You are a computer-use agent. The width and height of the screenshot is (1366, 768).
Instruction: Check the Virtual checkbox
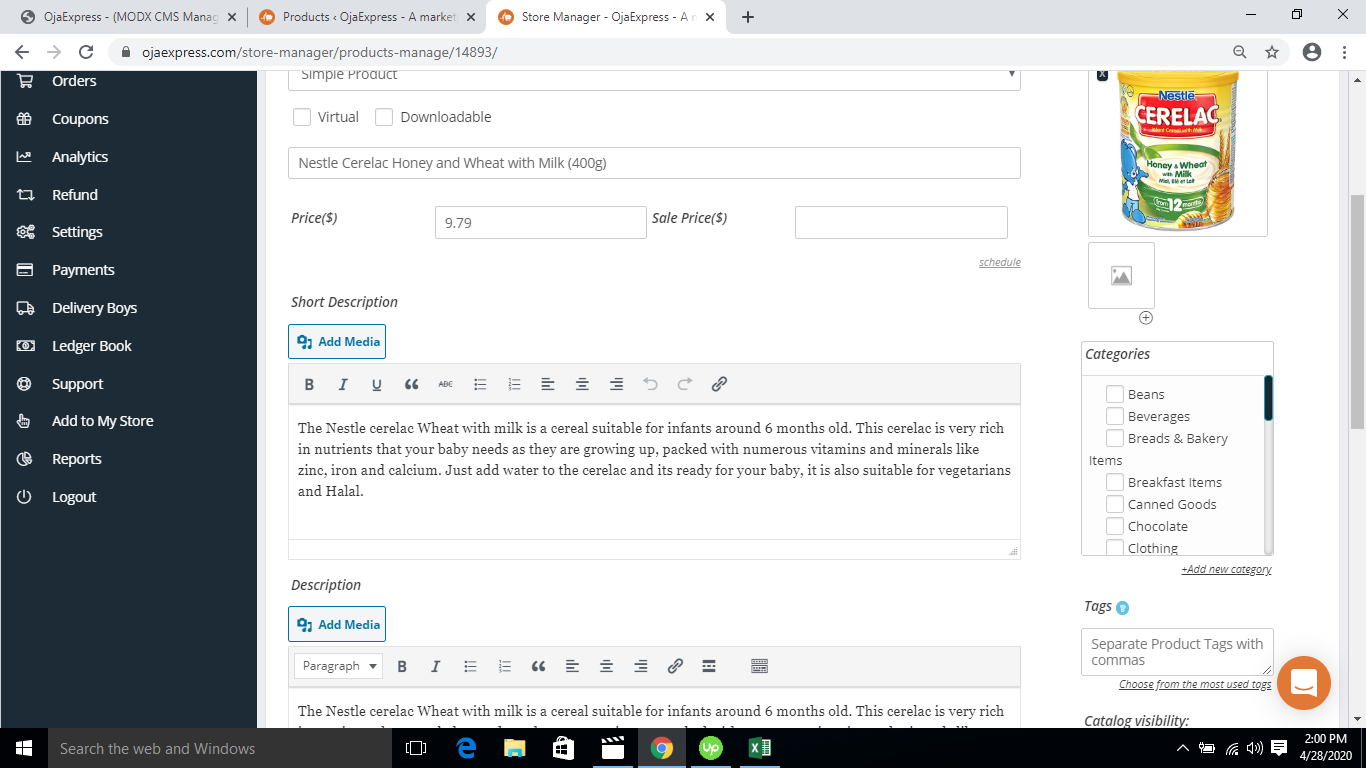[302, 117]
